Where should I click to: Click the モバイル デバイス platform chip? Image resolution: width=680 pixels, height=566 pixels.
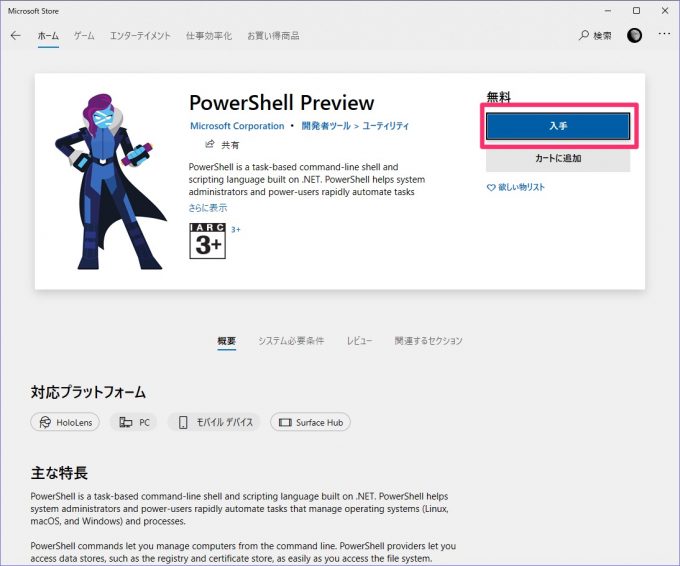click(x=214, y=422)
